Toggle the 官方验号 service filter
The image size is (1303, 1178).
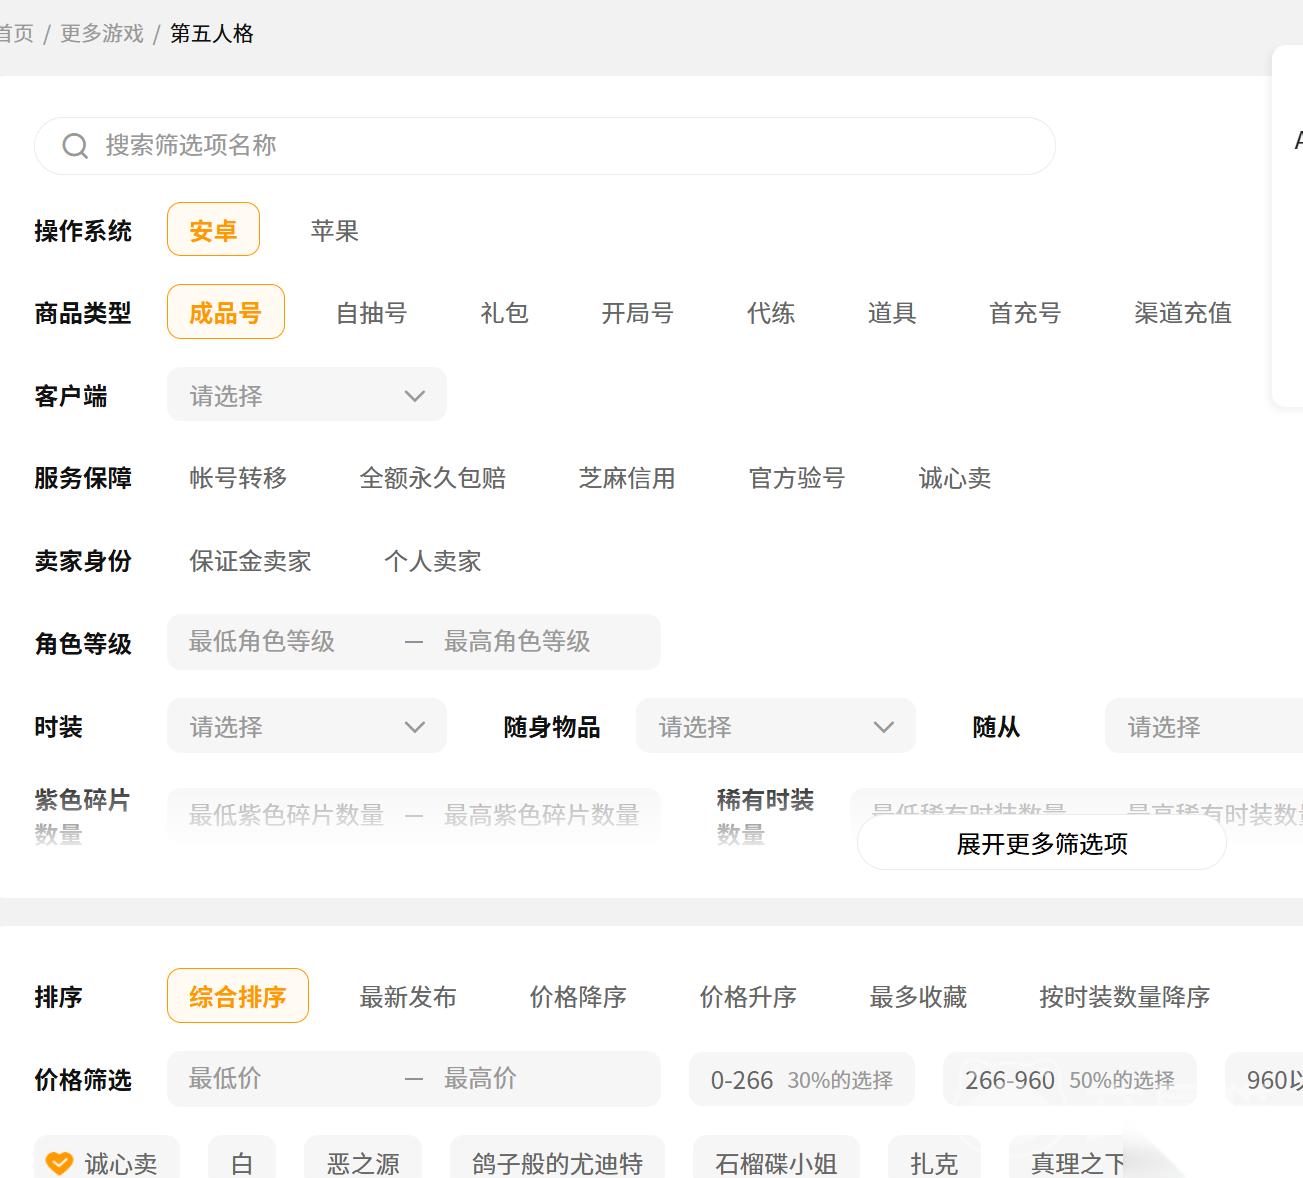point(796,478)
